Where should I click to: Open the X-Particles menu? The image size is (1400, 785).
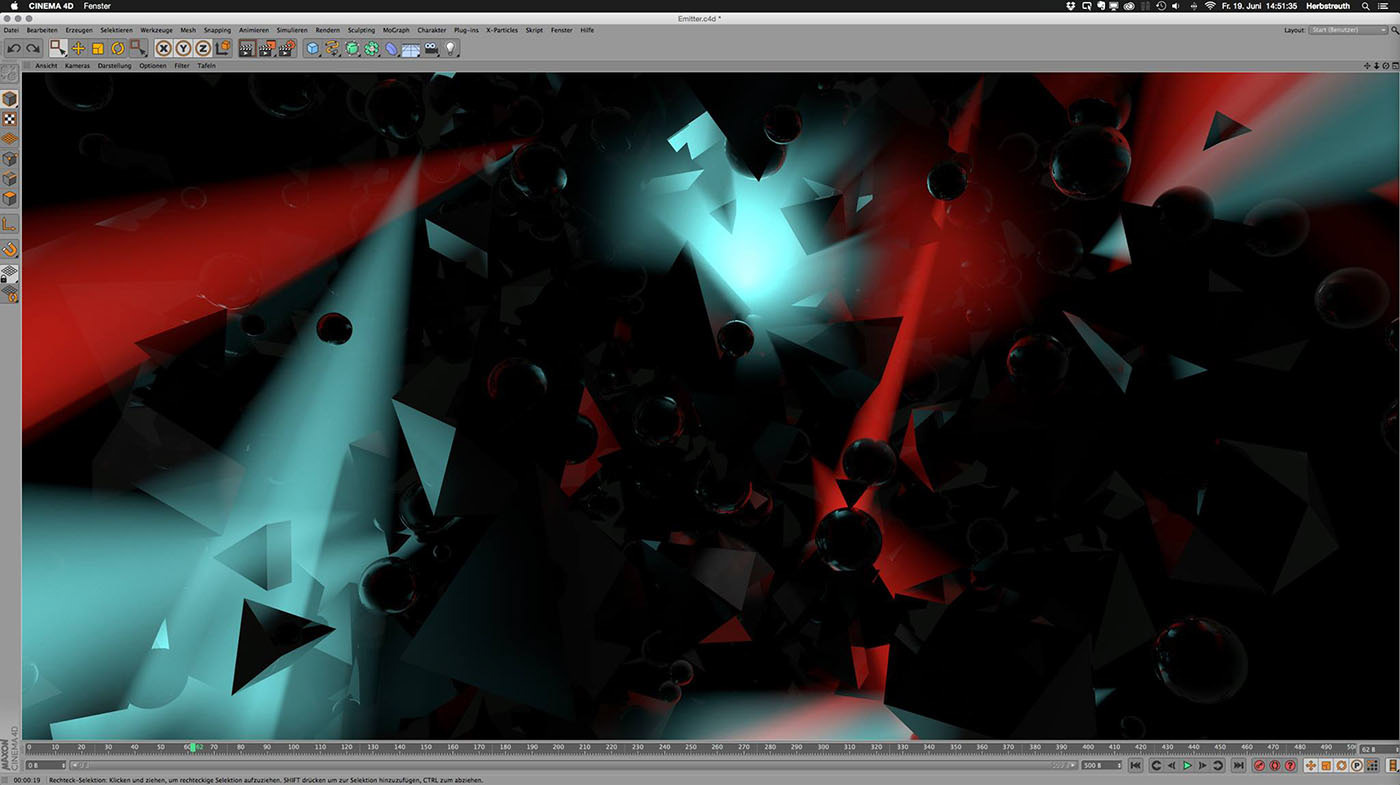(x=502, y=30)
